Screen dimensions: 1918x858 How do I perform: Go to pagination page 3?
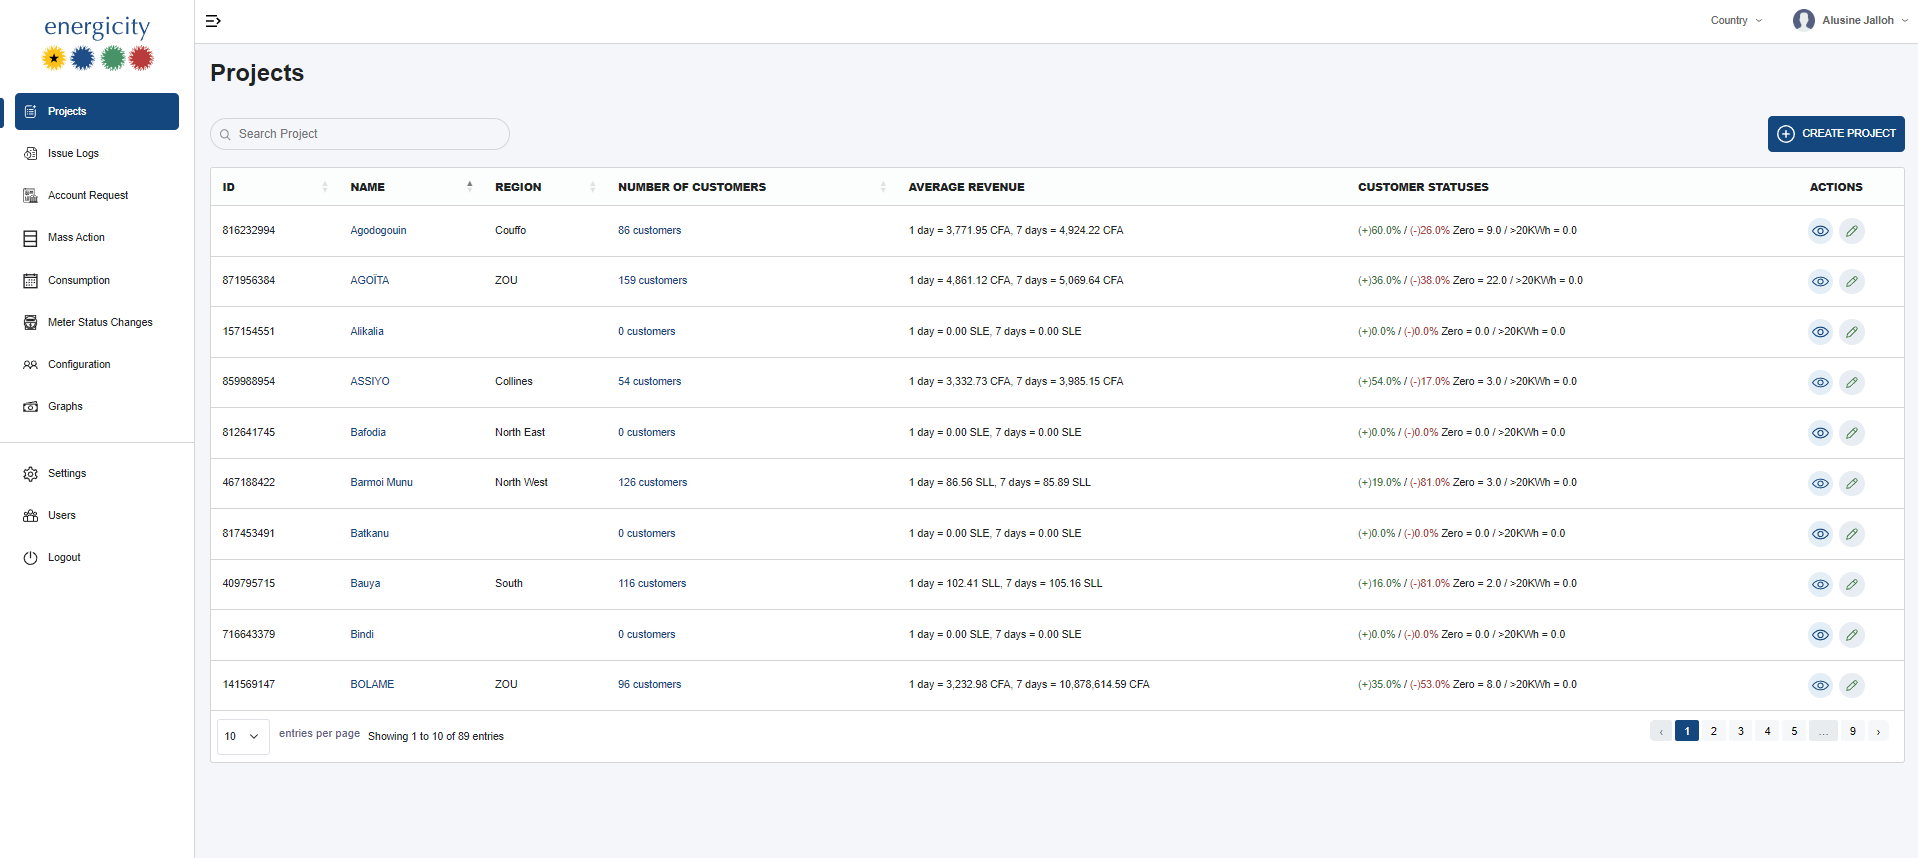[x=1741, y=731]
